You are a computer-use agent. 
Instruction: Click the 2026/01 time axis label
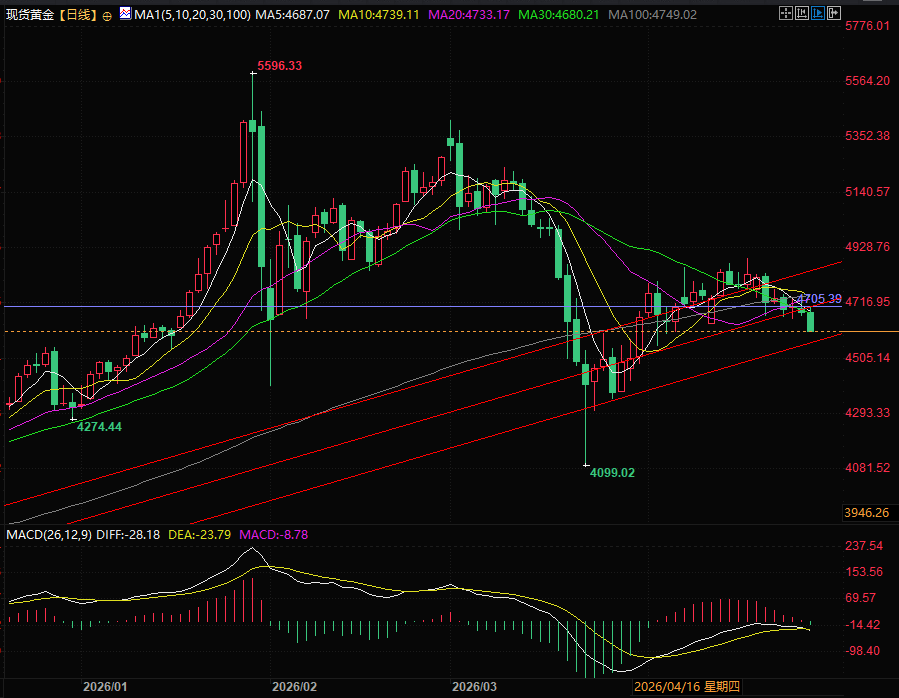(105, 687)
